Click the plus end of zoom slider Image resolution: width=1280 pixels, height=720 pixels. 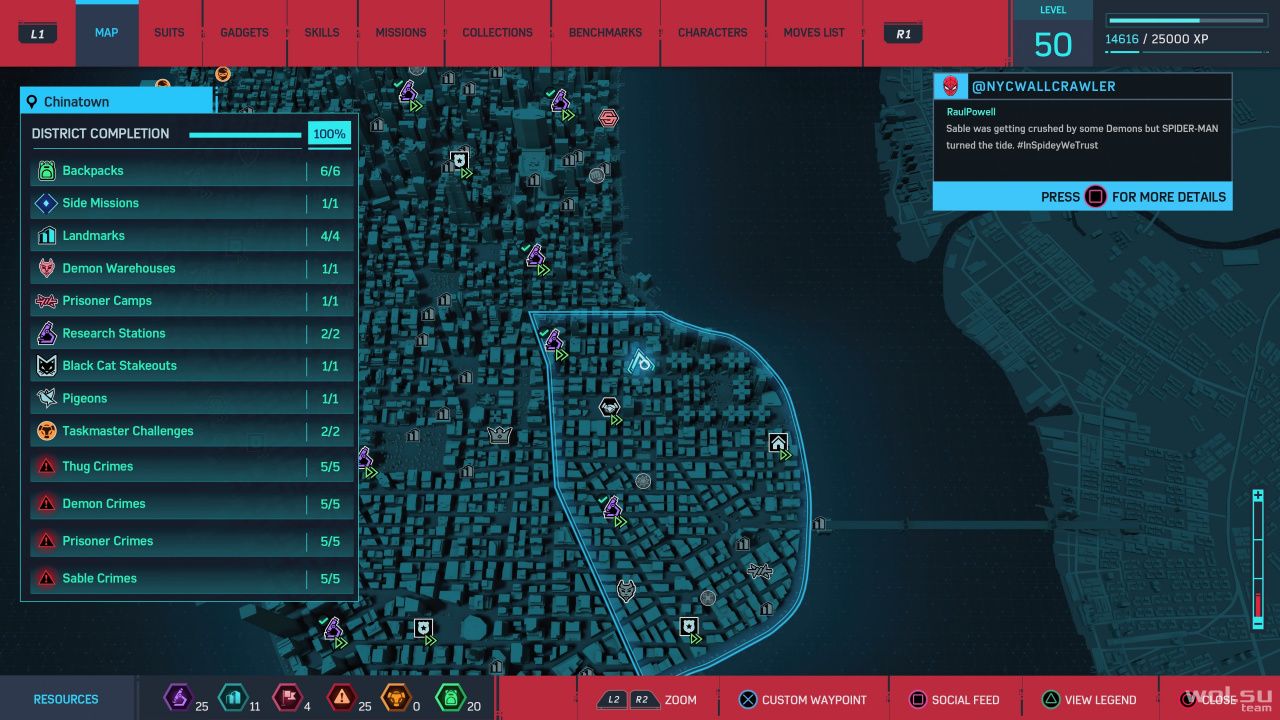pos(1258,496)
